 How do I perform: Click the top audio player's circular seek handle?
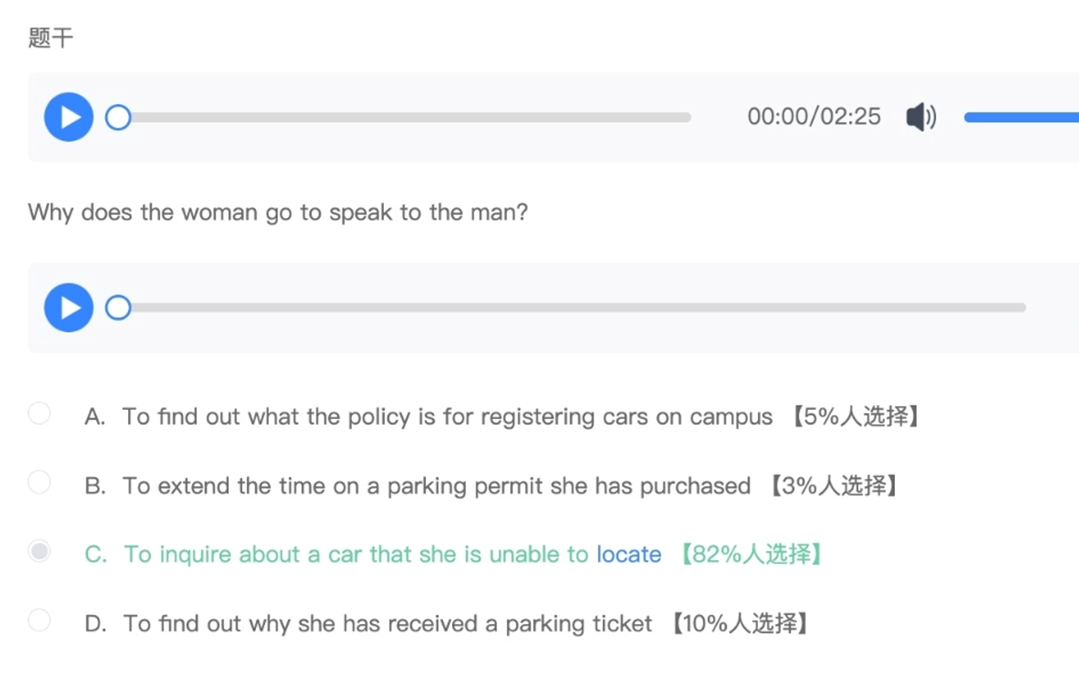[118, 117]
